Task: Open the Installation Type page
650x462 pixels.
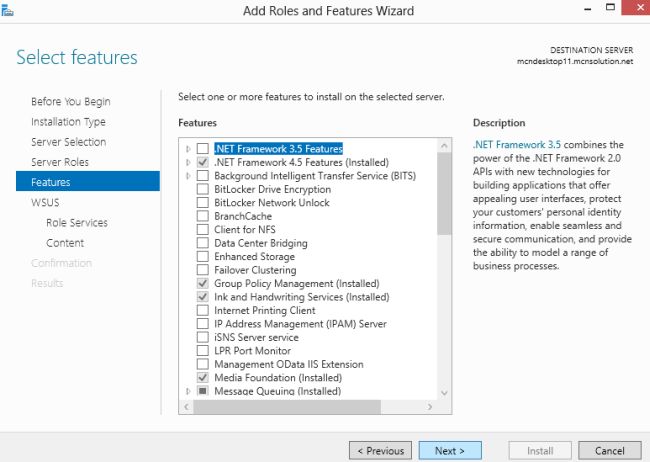Action: click(68, 122)
